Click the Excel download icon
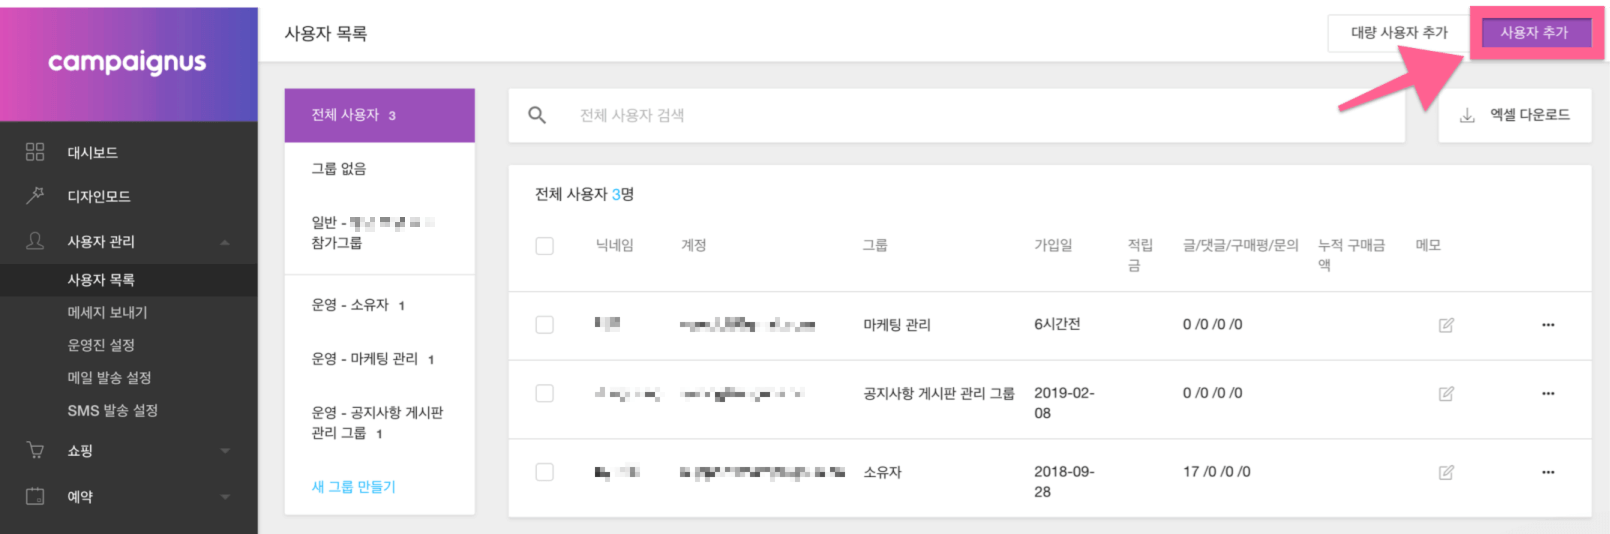1610x534 pixels. pyautogui.click(x=1467, y=116)
